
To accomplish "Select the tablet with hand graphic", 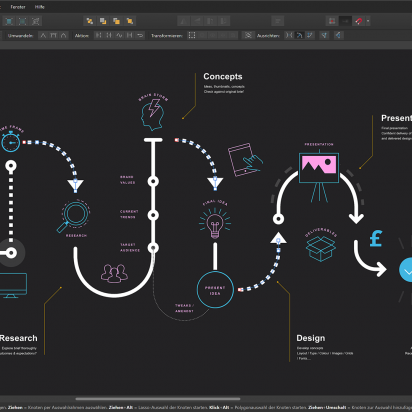I will (x=245, y=160).
